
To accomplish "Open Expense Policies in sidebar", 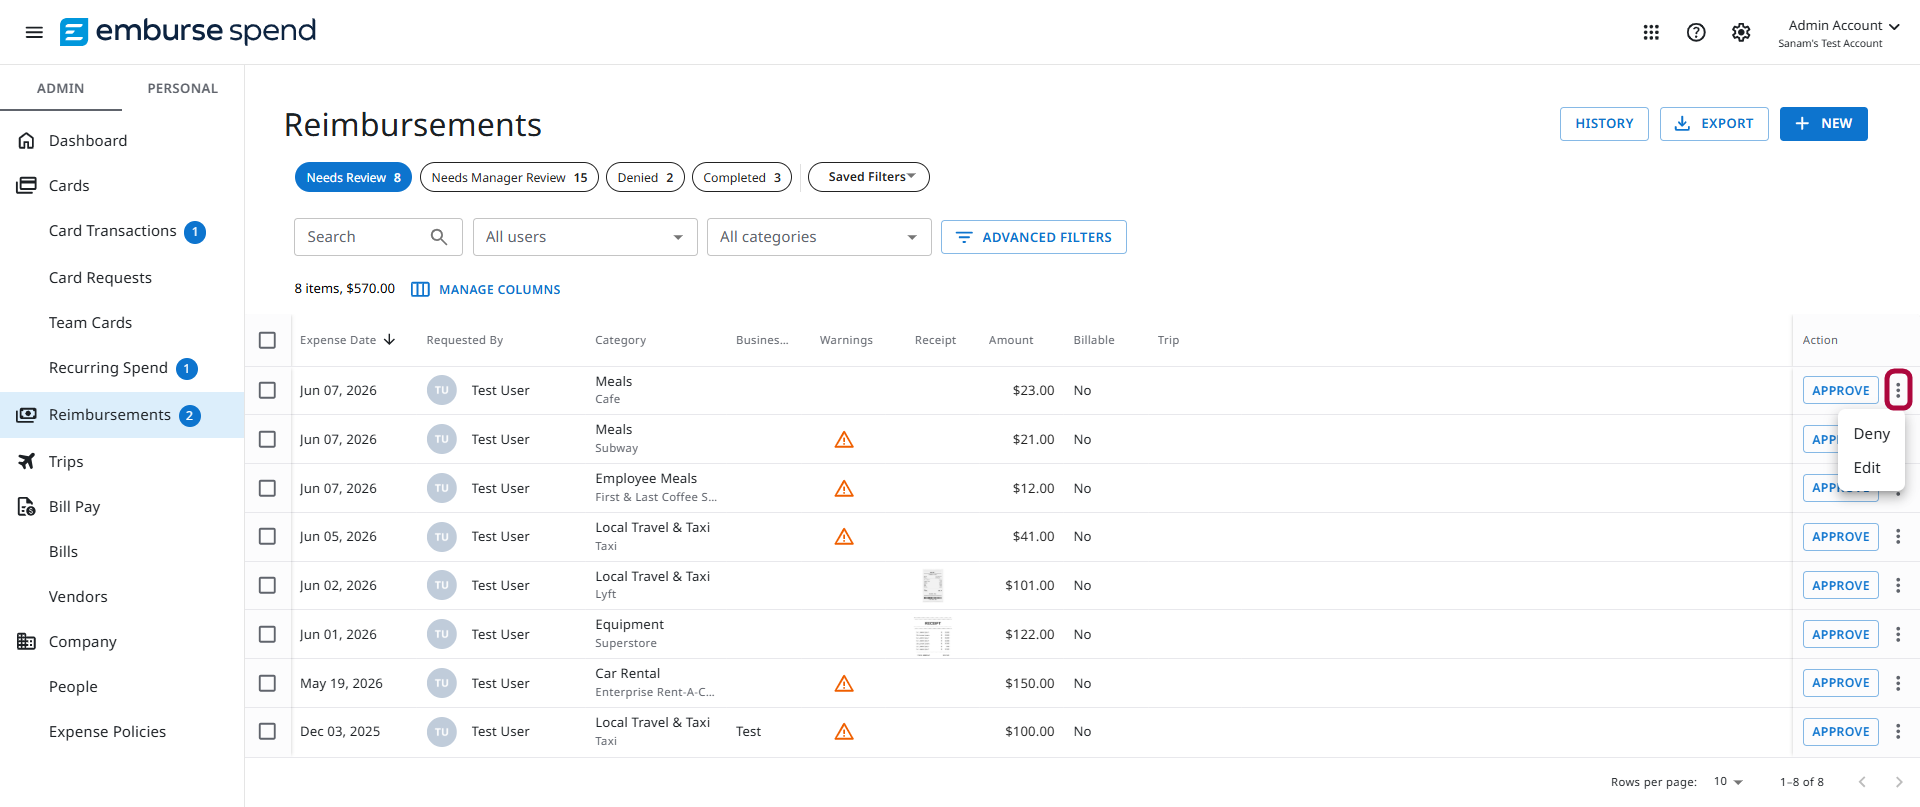I will (108, 732).
